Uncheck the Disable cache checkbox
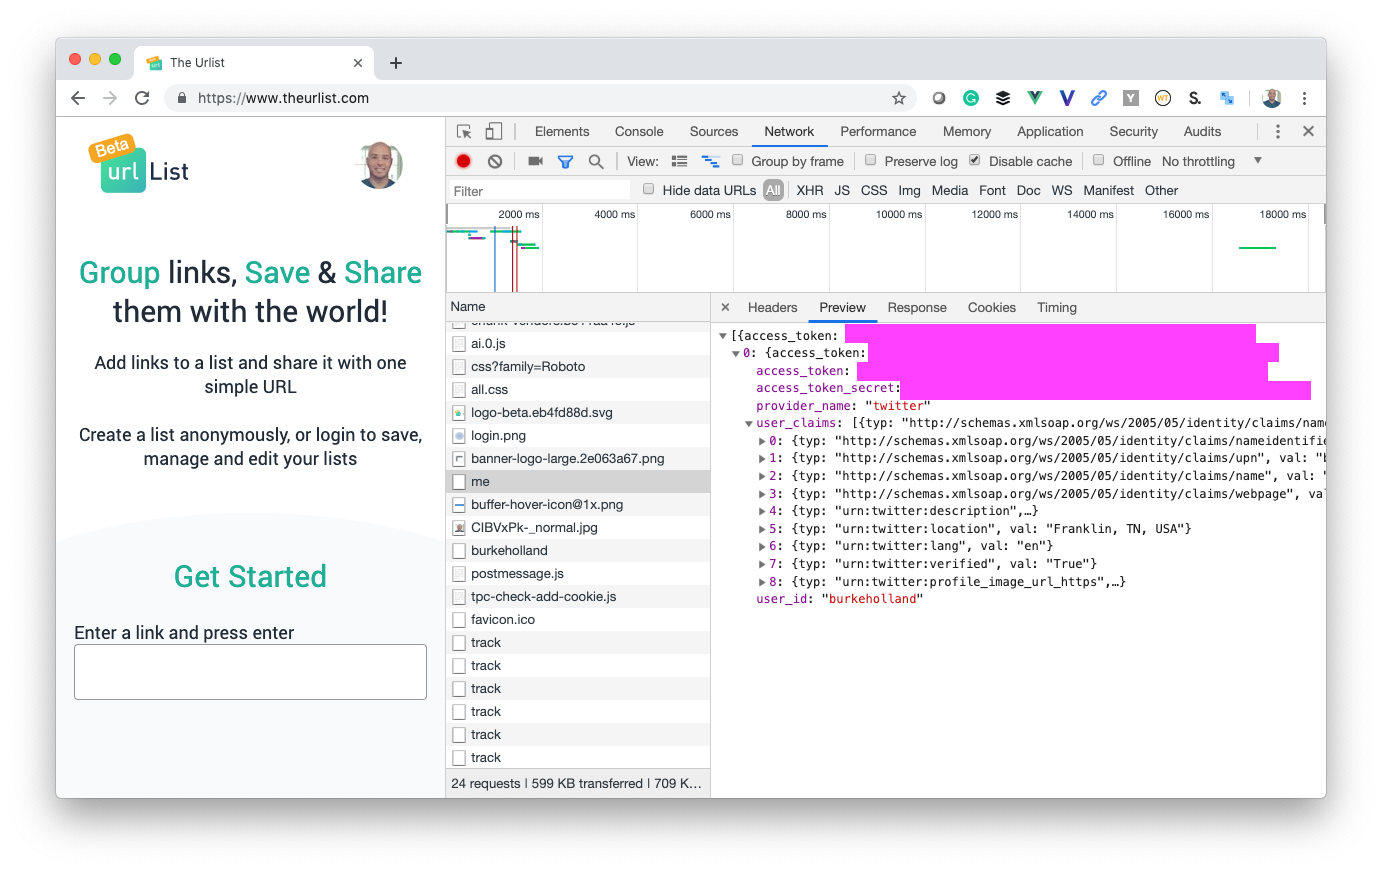Image resolution: width=1382 pixels, height=872 pixels. pos(975,160)
